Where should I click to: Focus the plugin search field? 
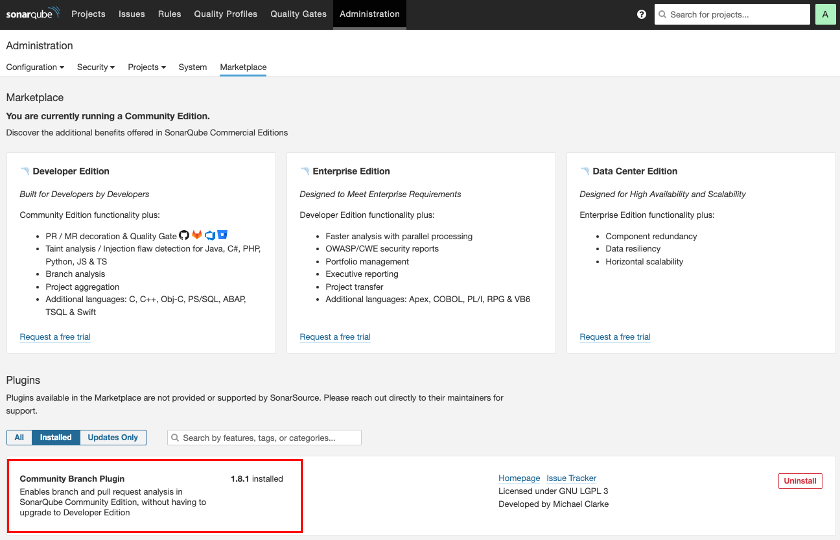264,438
